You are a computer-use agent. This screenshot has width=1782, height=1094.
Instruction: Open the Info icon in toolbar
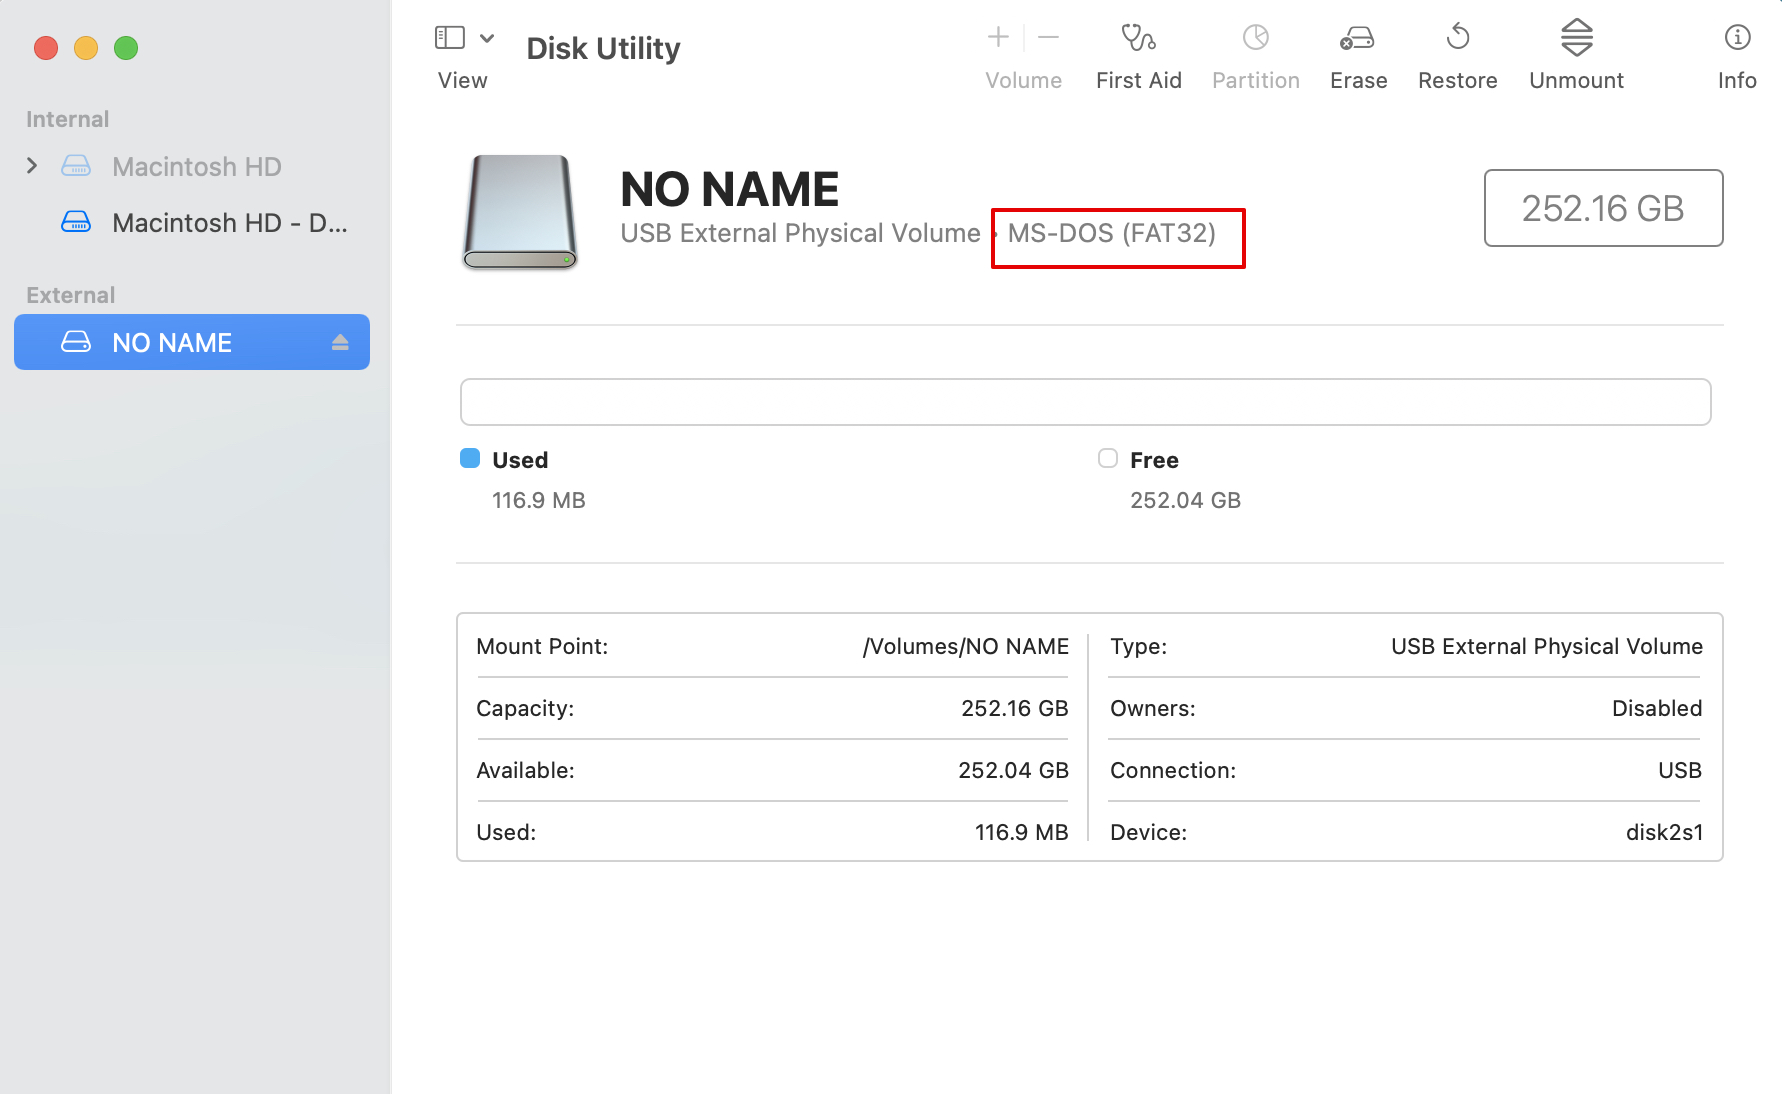[1738, 38]
